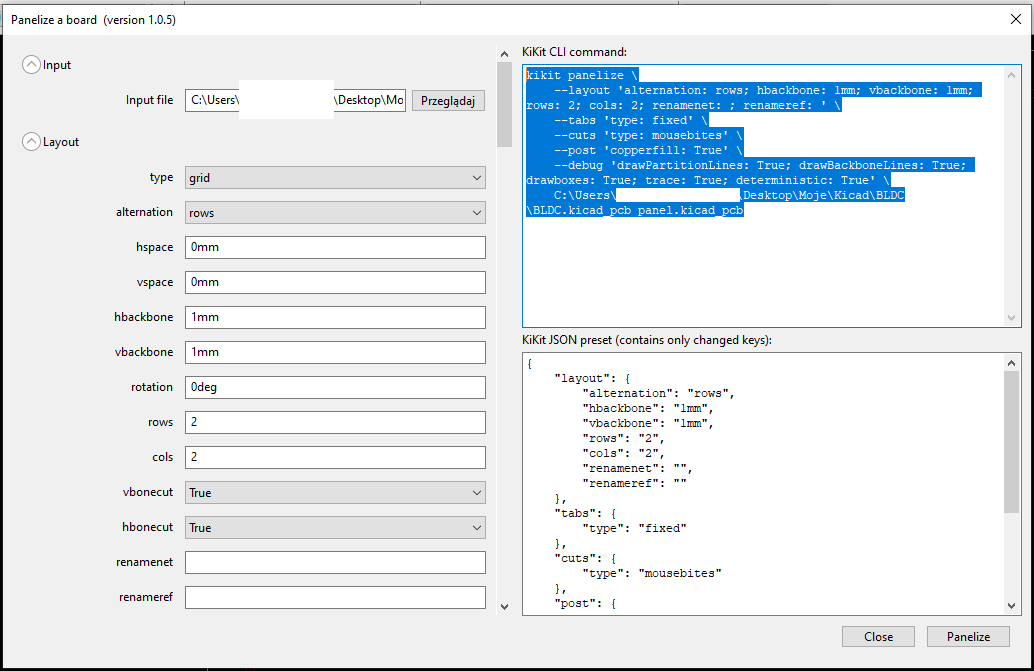Screen dimensions: 1034x671
Task: Click the hbackbone input field
Action: 335,317
